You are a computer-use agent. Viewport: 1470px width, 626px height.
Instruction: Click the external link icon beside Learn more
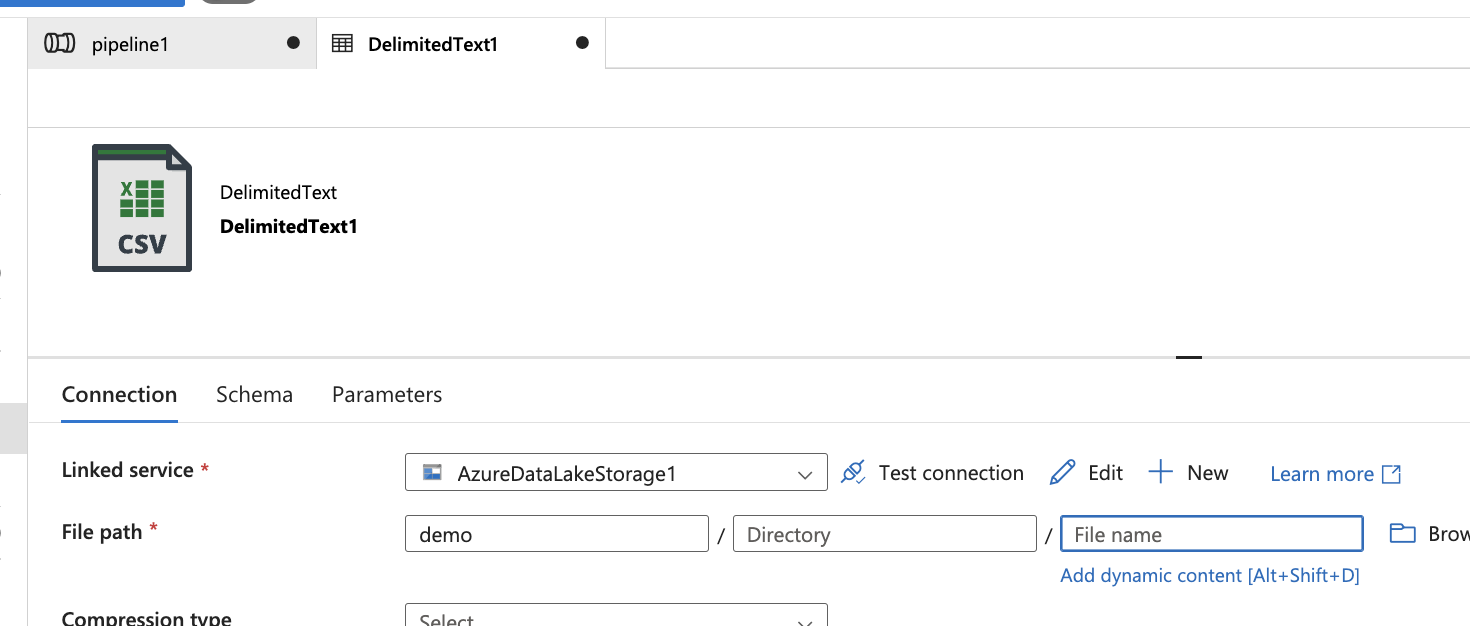1392,474
